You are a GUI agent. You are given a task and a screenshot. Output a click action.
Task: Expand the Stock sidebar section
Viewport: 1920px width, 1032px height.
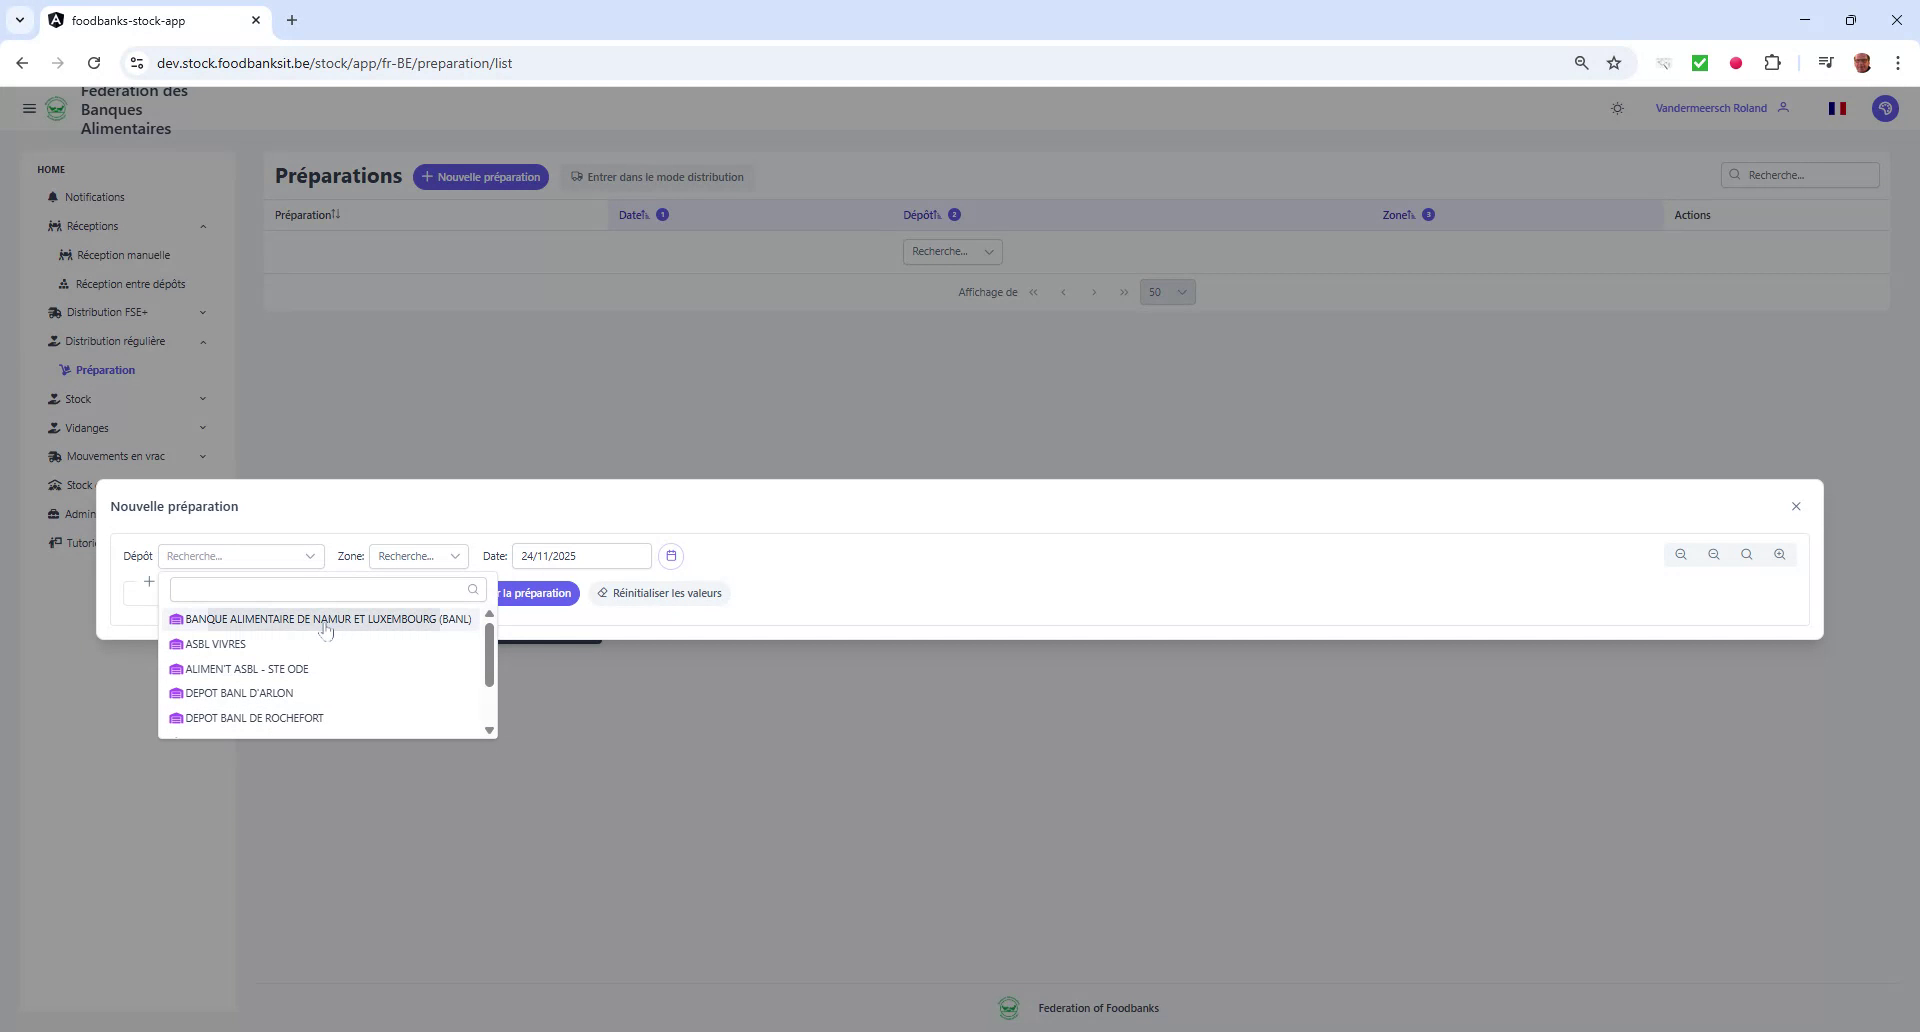click(204, 398)
